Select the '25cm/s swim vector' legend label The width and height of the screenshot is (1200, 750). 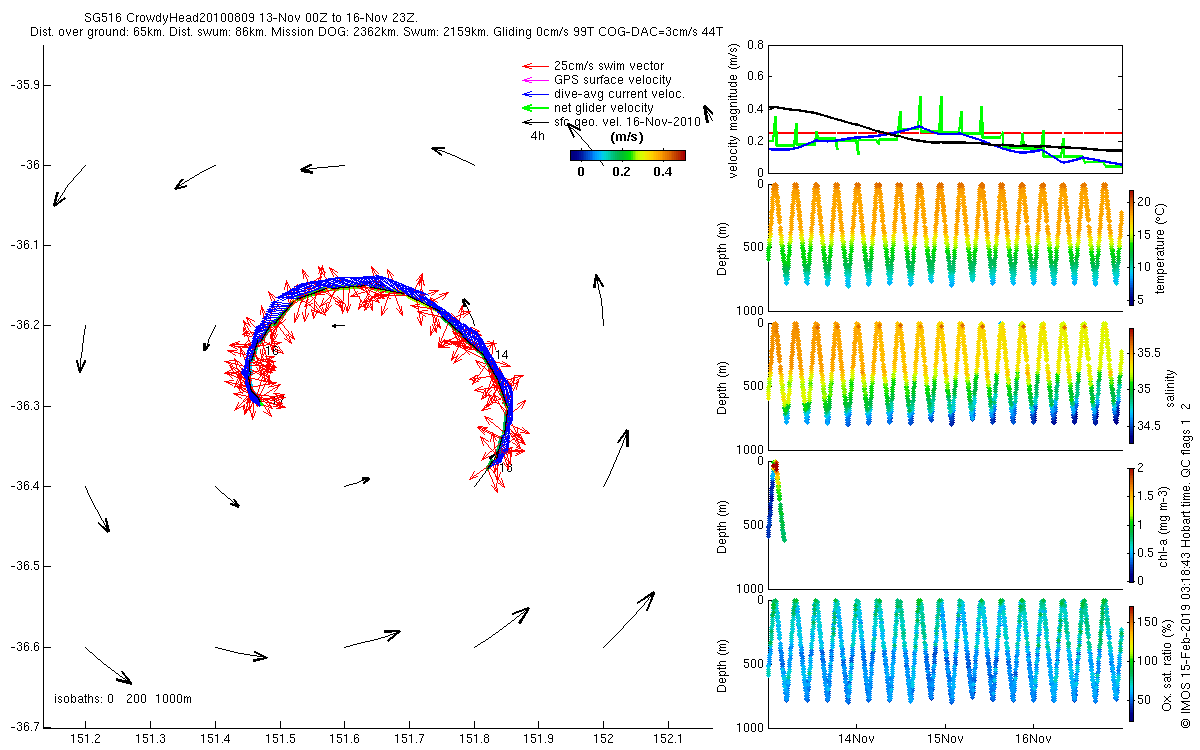(609, 66)
